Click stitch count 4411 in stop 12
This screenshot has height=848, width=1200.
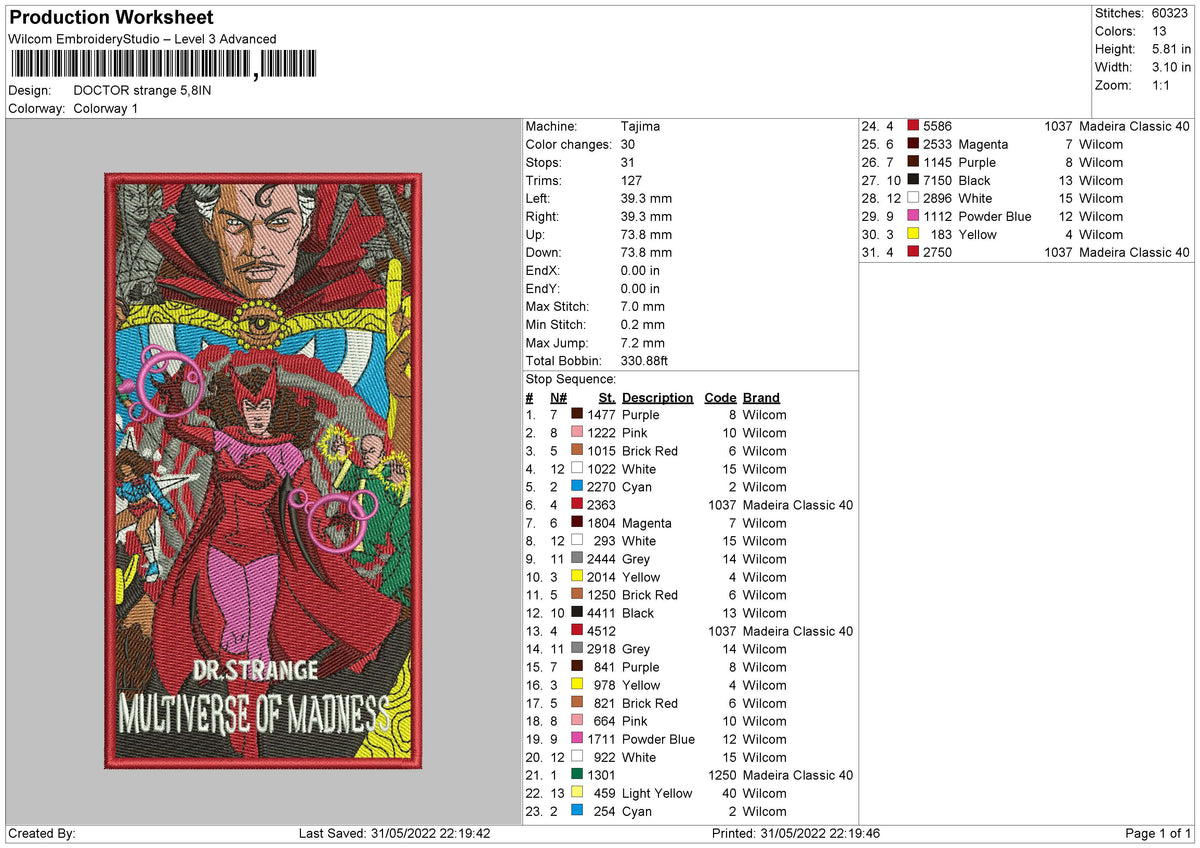pos(601,613)
